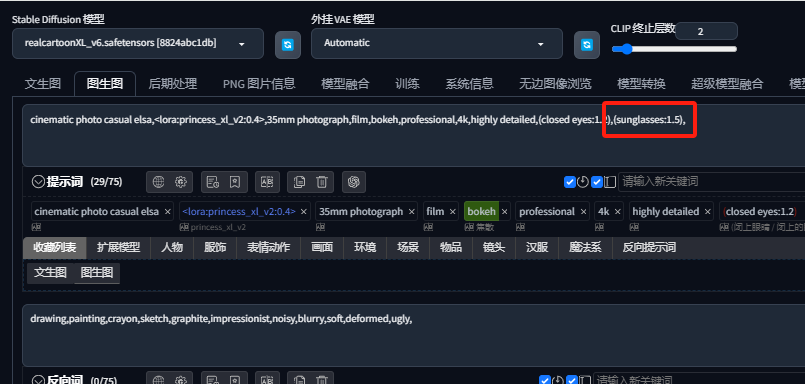Select 表情动作 category tab
805x384 pixels.
point(269,247)
